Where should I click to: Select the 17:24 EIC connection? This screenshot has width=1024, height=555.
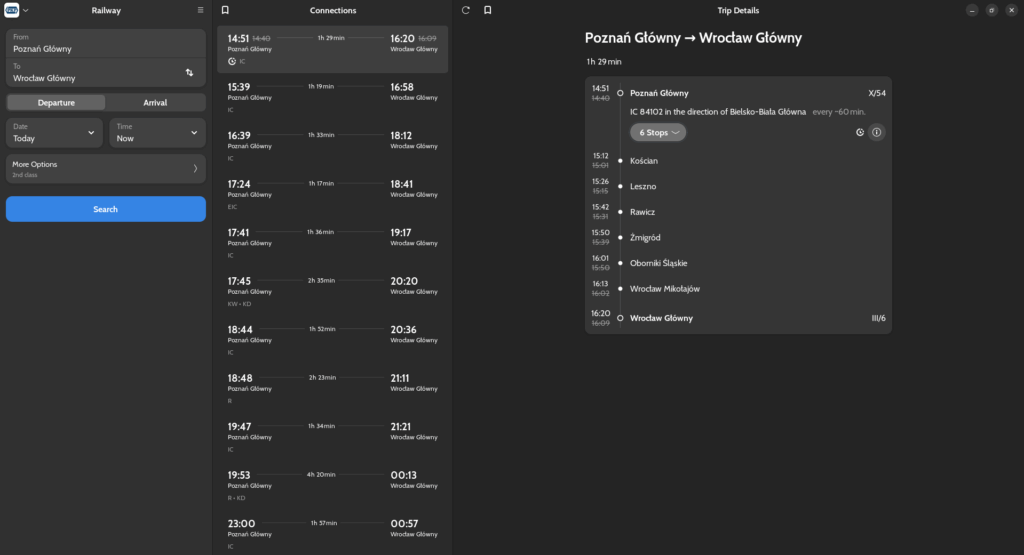(332, 195)
